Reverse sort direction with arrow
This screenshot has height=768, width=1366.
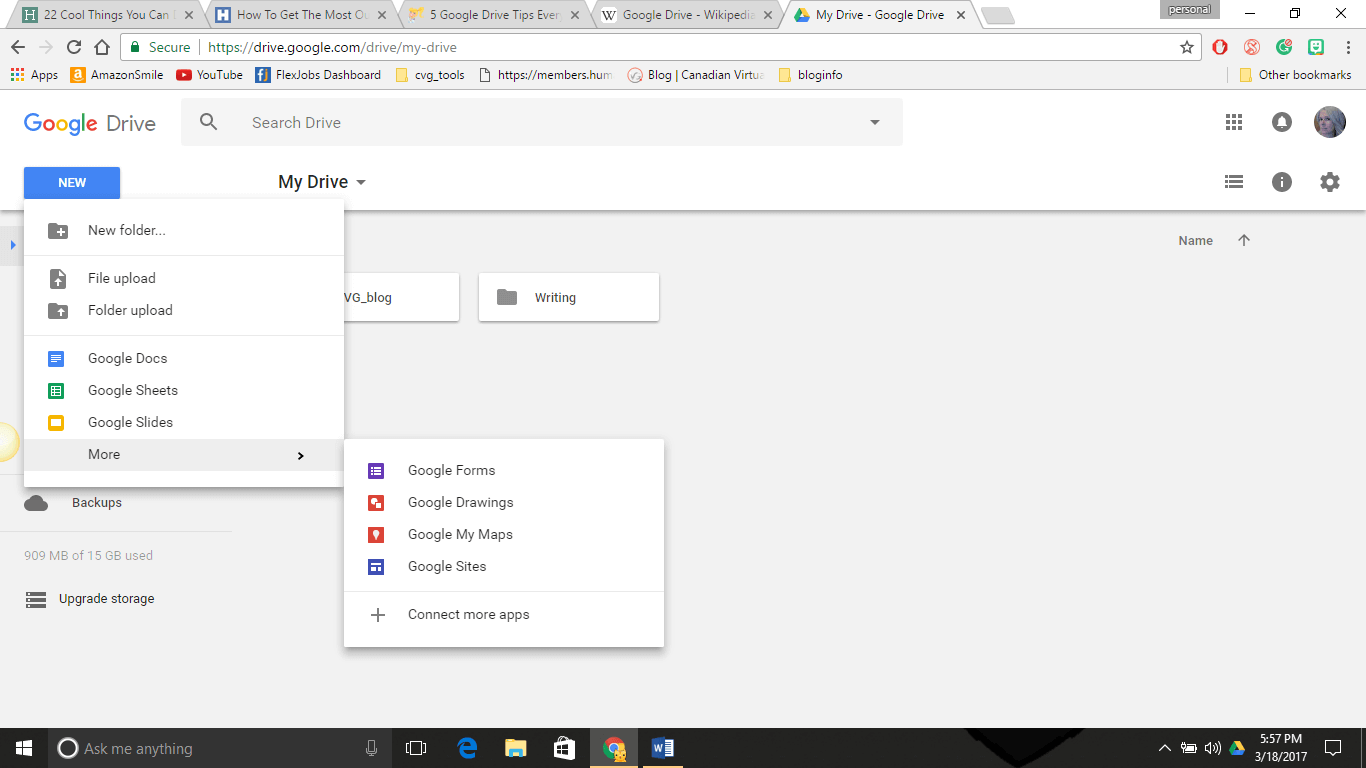pos(1244,240)
